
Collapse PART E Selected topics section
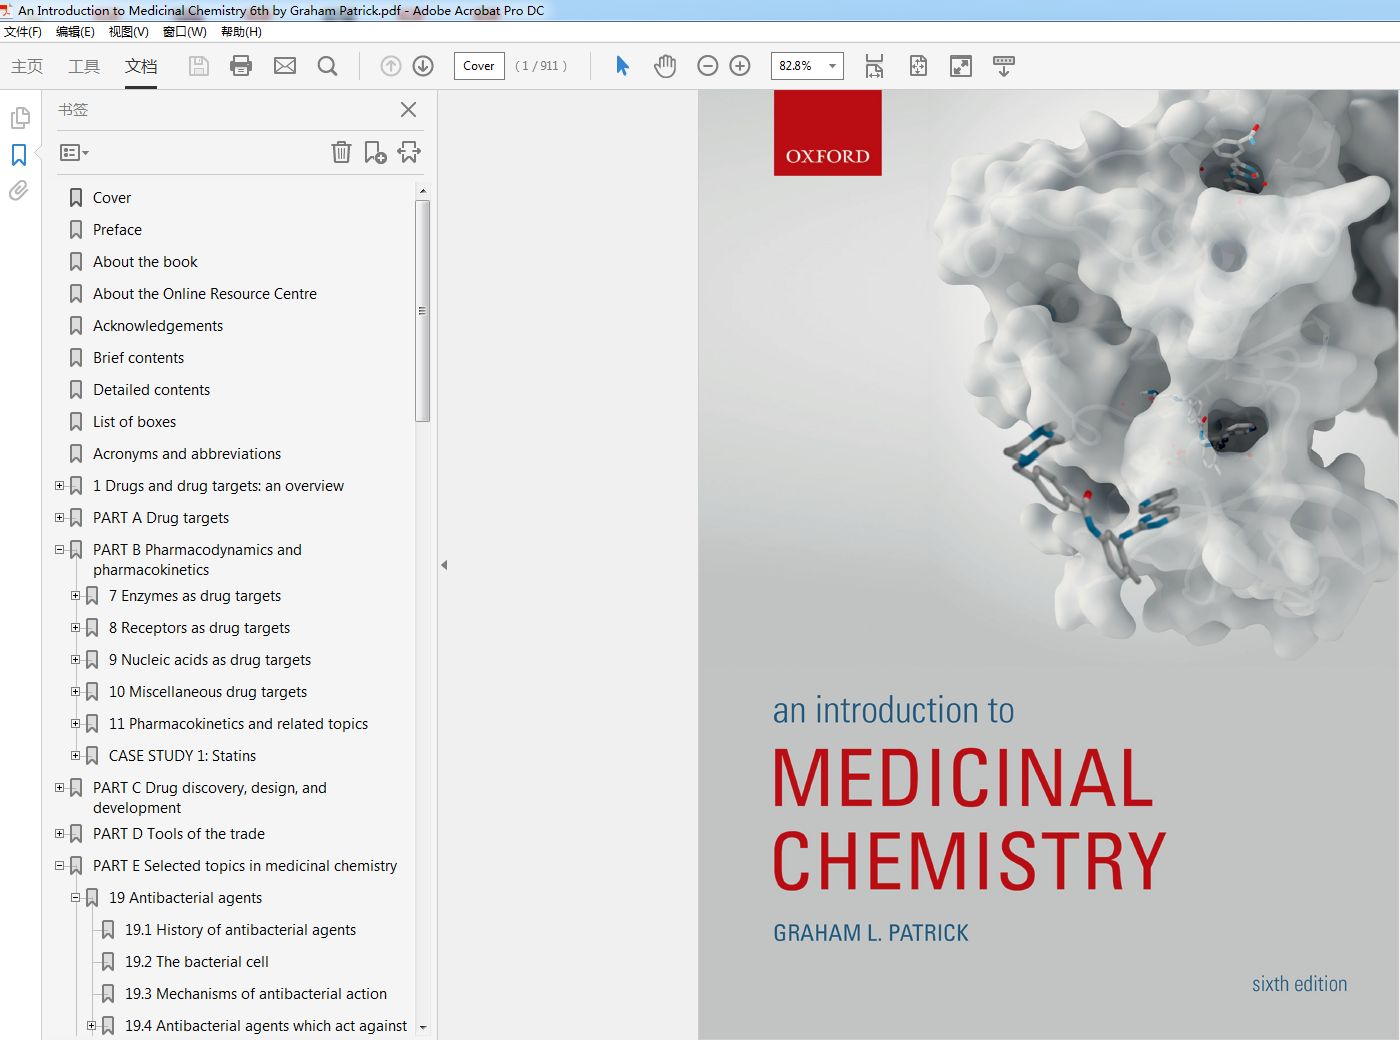(x=59, y=866)
